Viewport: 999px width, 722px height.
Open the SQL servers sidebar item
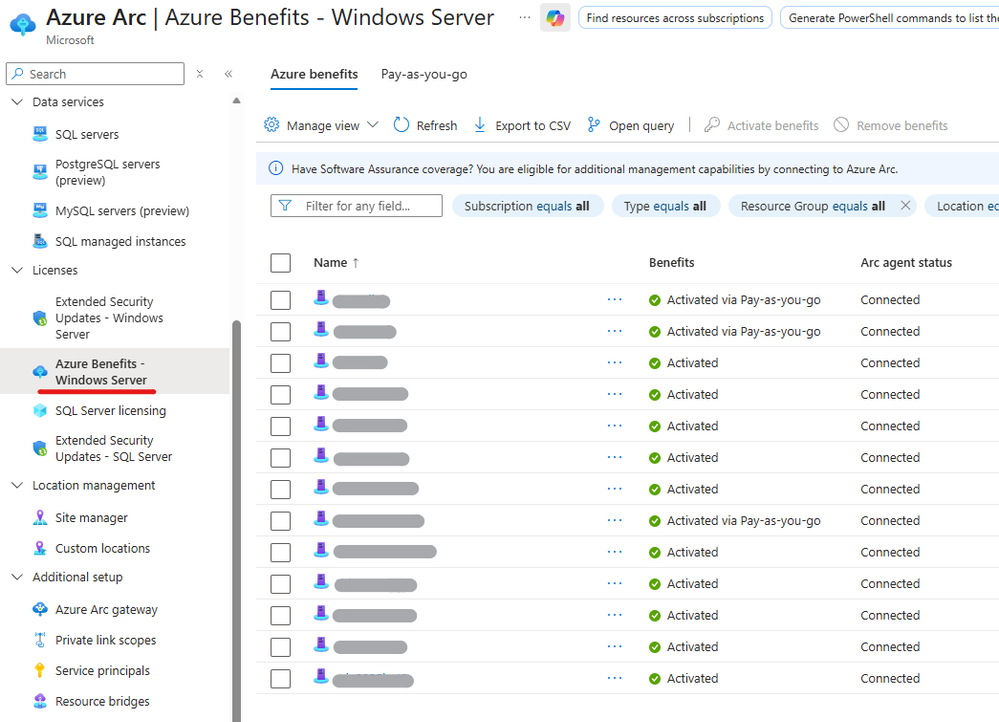(87, 134)
